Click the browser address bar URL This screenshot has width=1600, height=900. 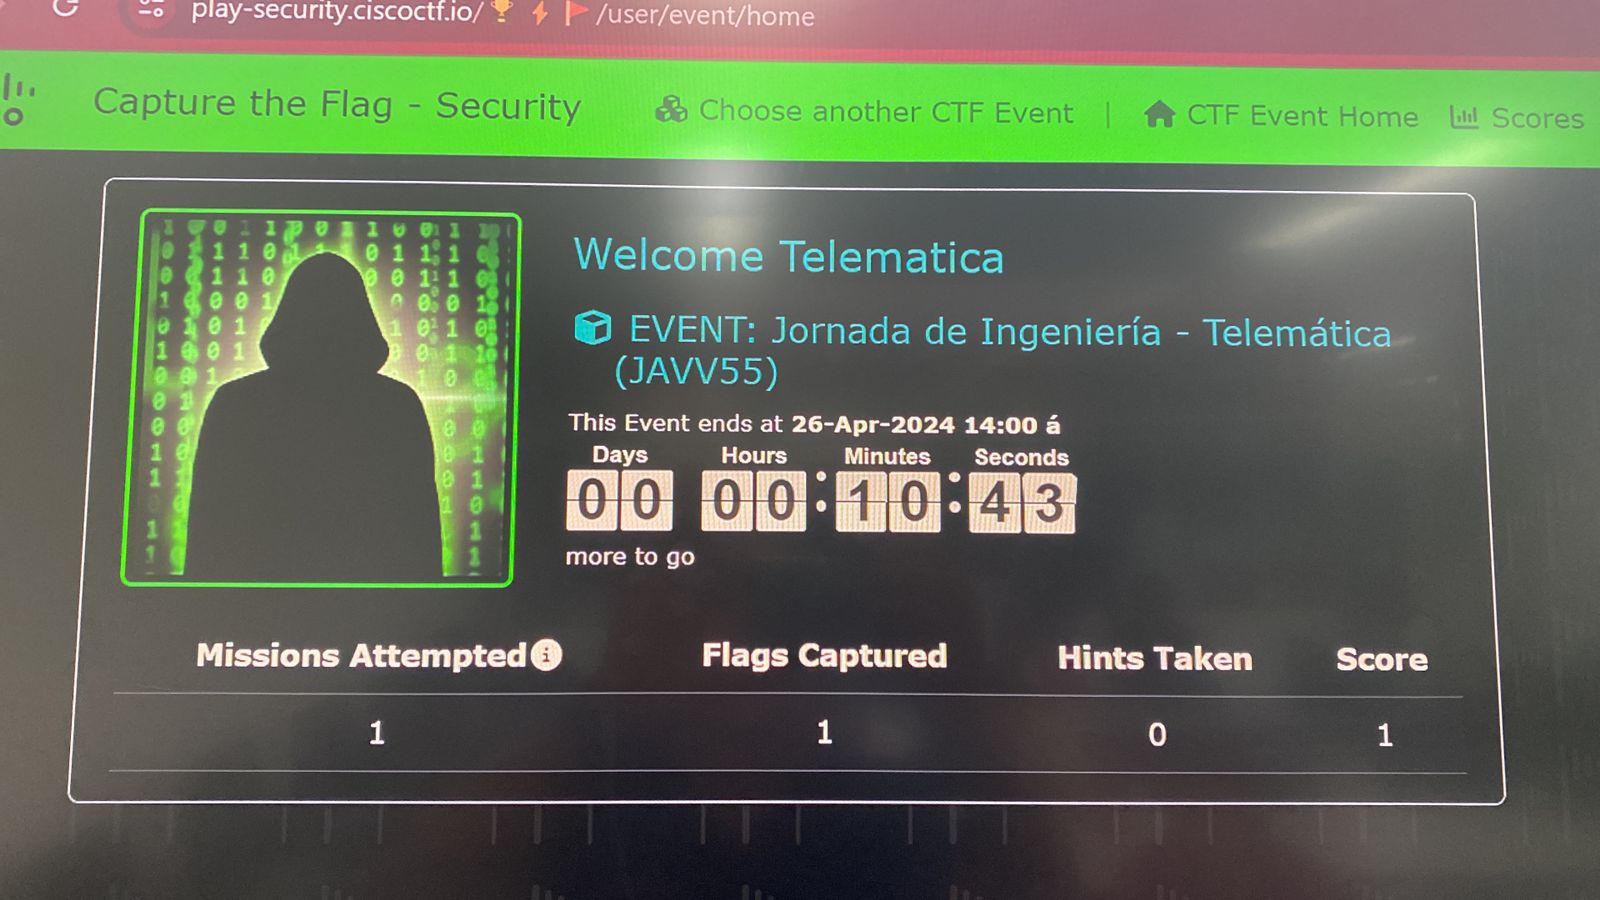(x=503, y=13)
